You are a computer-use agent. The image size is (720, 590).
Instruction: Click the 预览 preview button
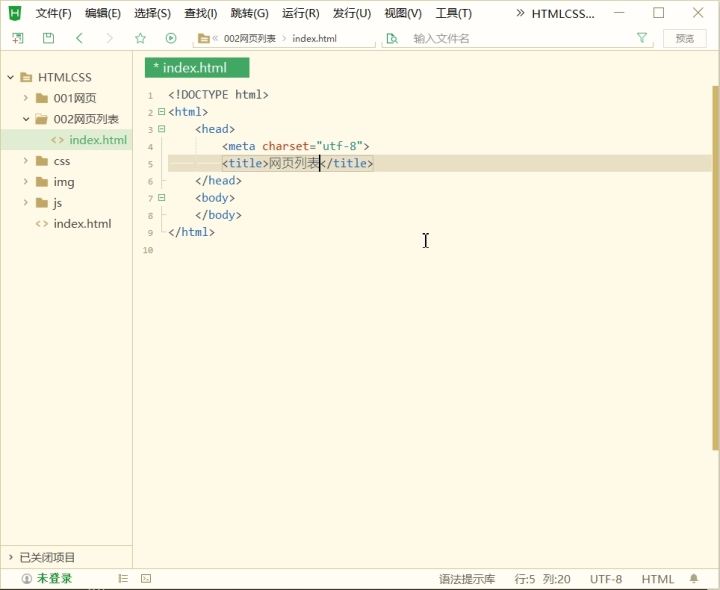685,39
